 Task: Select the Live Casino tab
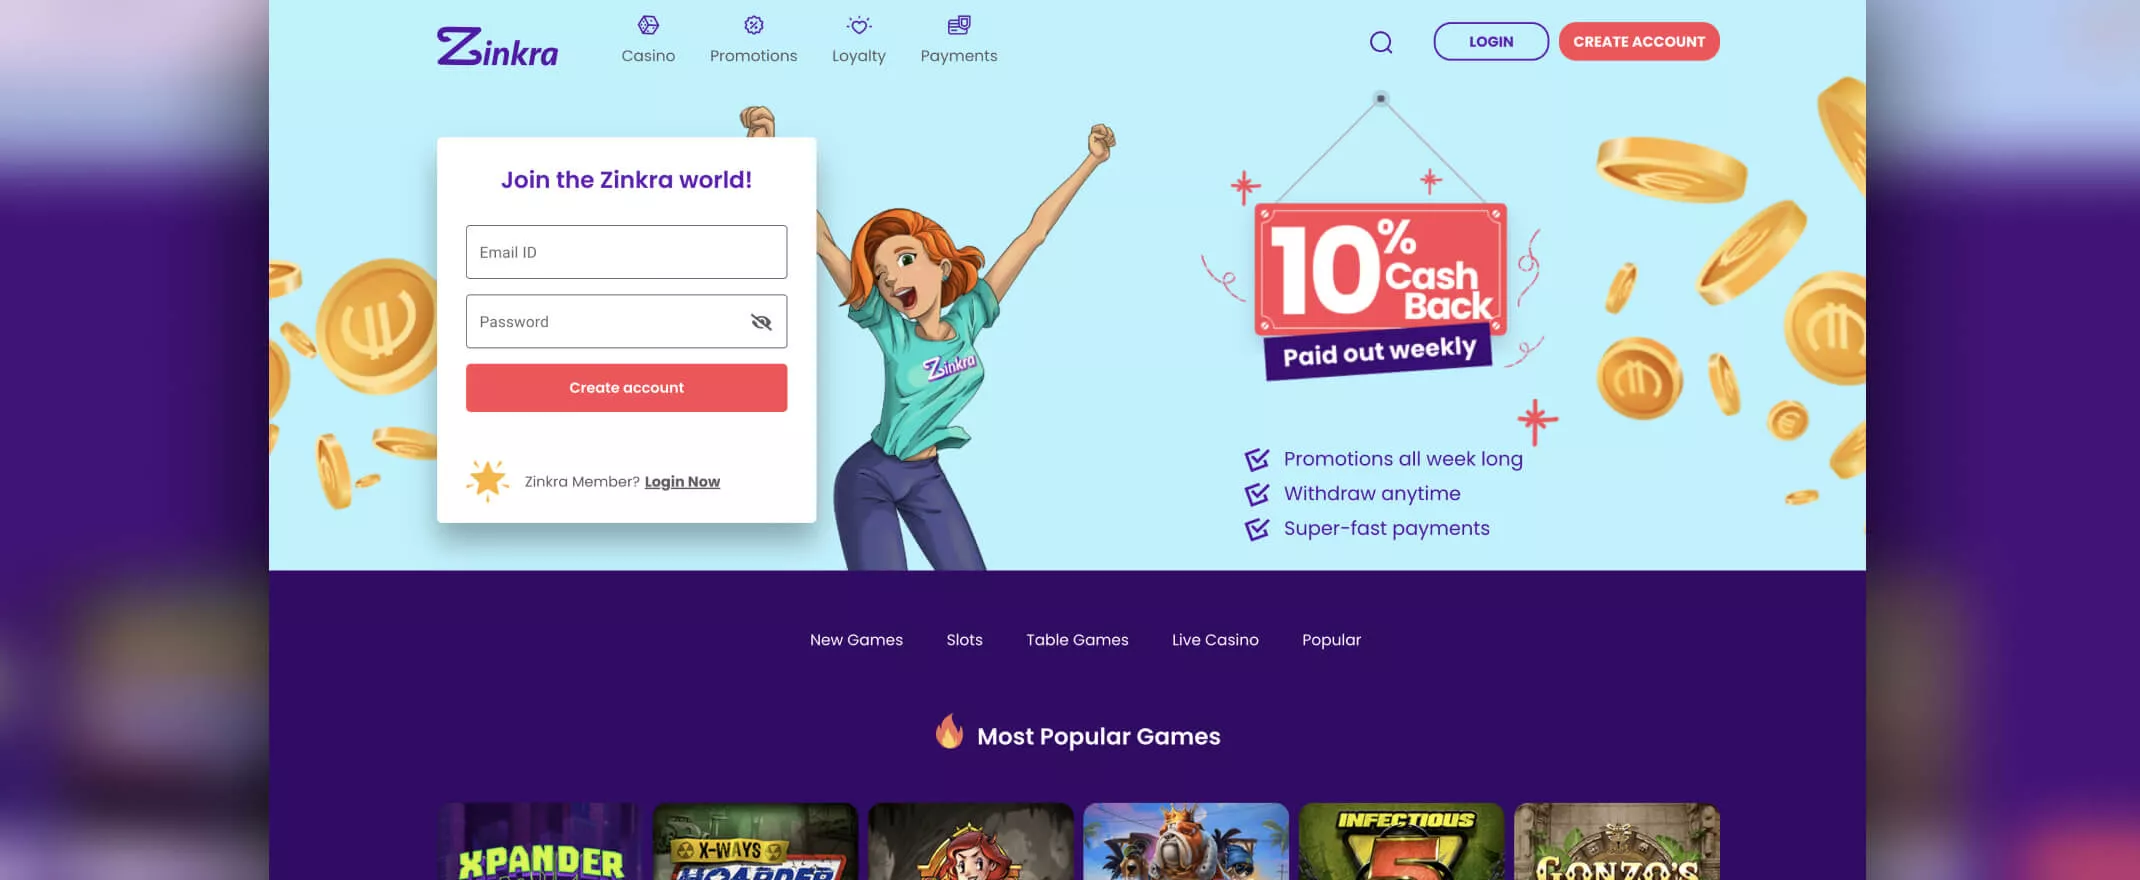pos(1215,640)
